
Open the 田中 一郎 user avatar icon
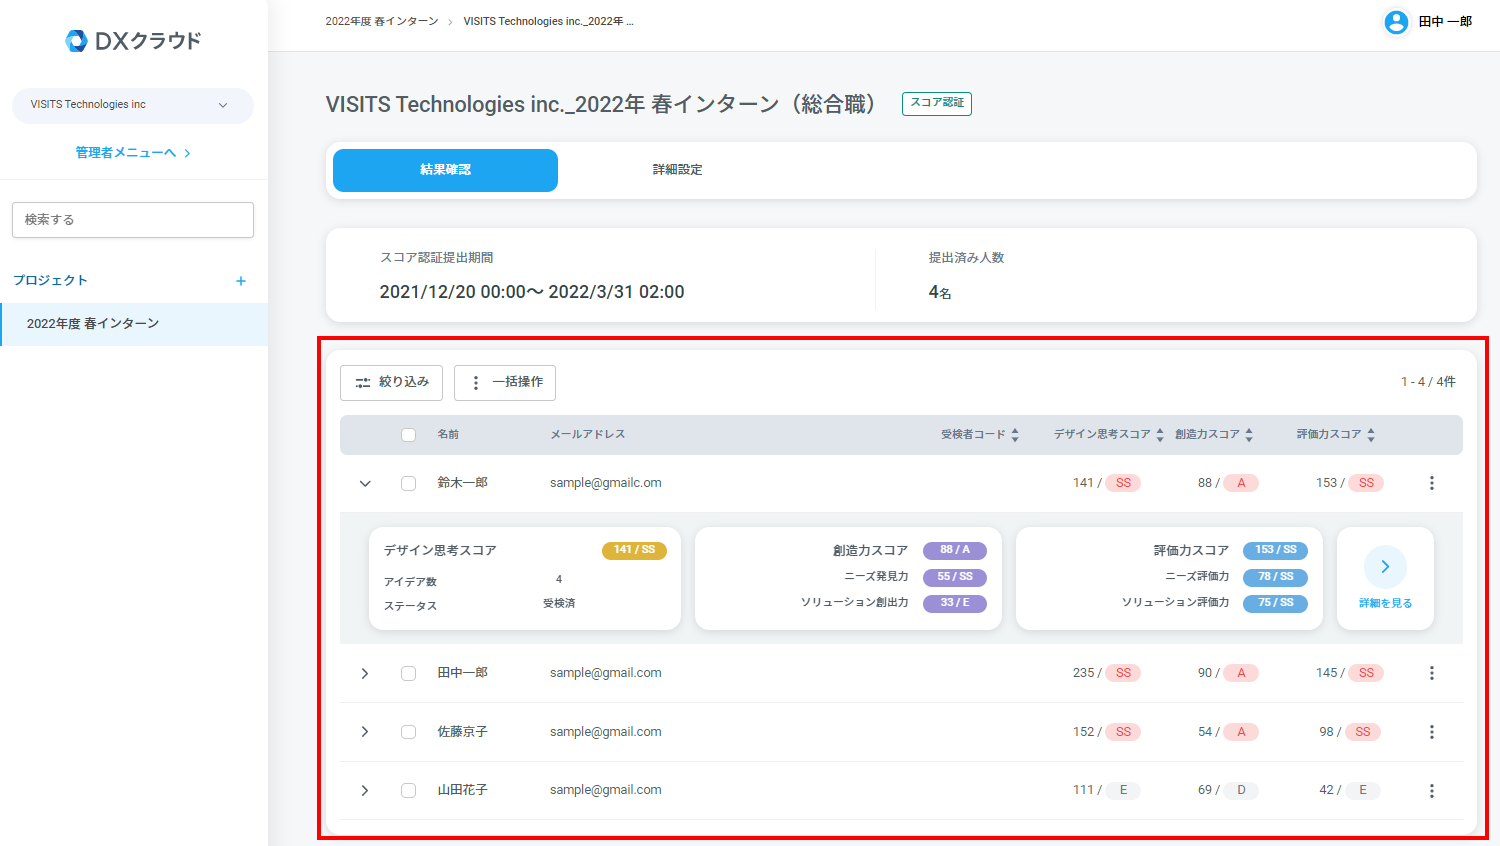[1396, 22]
